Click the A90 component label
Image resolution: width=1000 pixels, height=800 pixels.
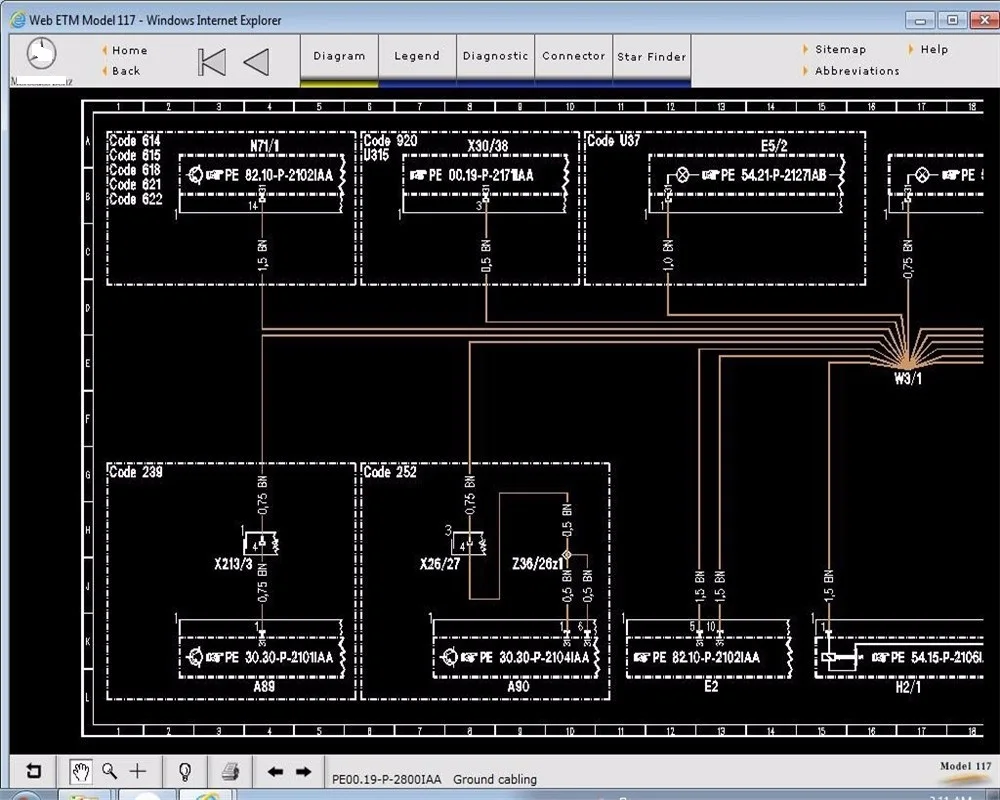tap(518, 686)
